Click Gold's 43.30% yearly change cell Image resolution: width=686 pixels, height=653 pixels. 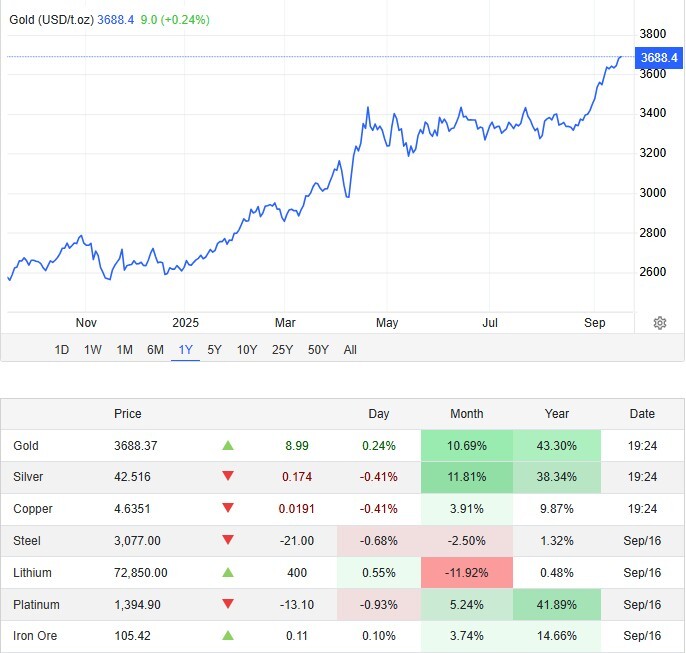pyautogui.click(x=557, y=445)
